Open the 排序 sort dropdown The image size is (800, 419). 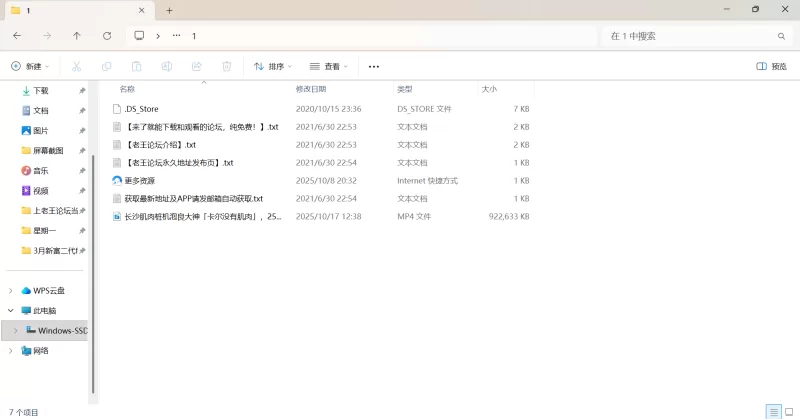point(273,66)
